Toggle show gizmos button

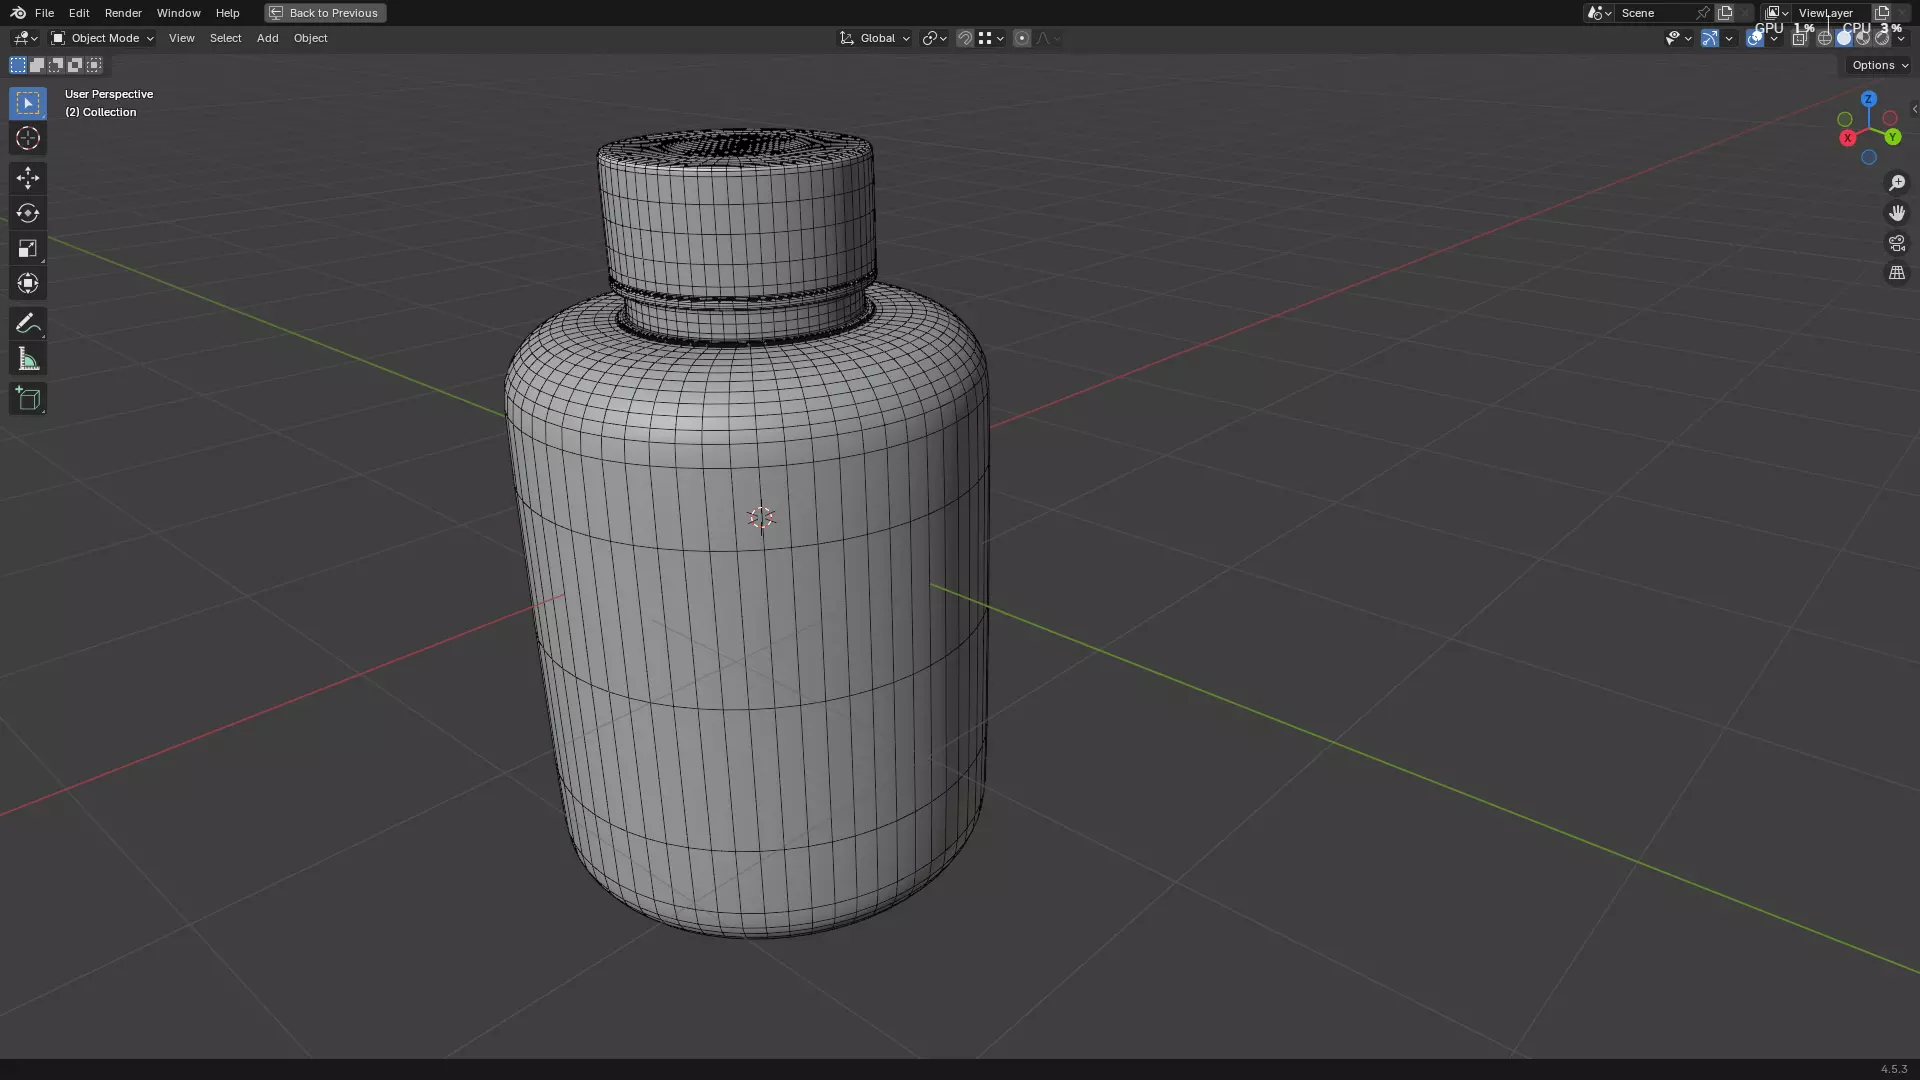click(x=1710, y=38)
